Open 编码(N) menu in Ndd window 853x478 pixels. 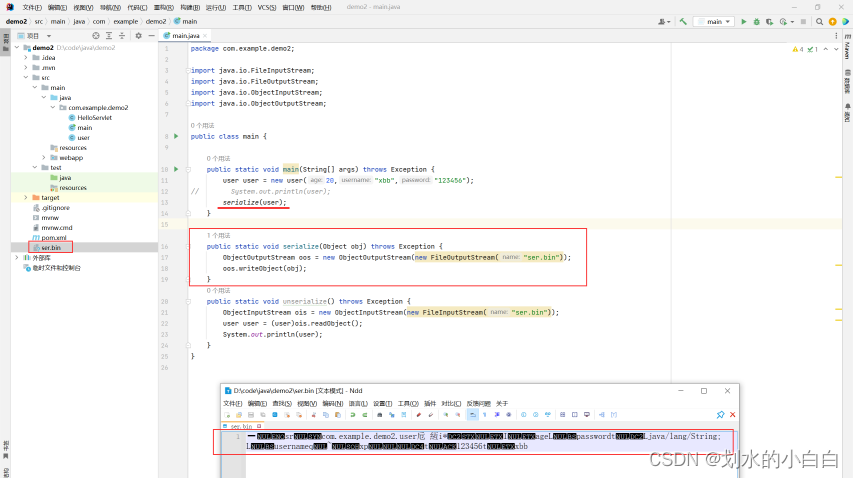click(332, 403)
